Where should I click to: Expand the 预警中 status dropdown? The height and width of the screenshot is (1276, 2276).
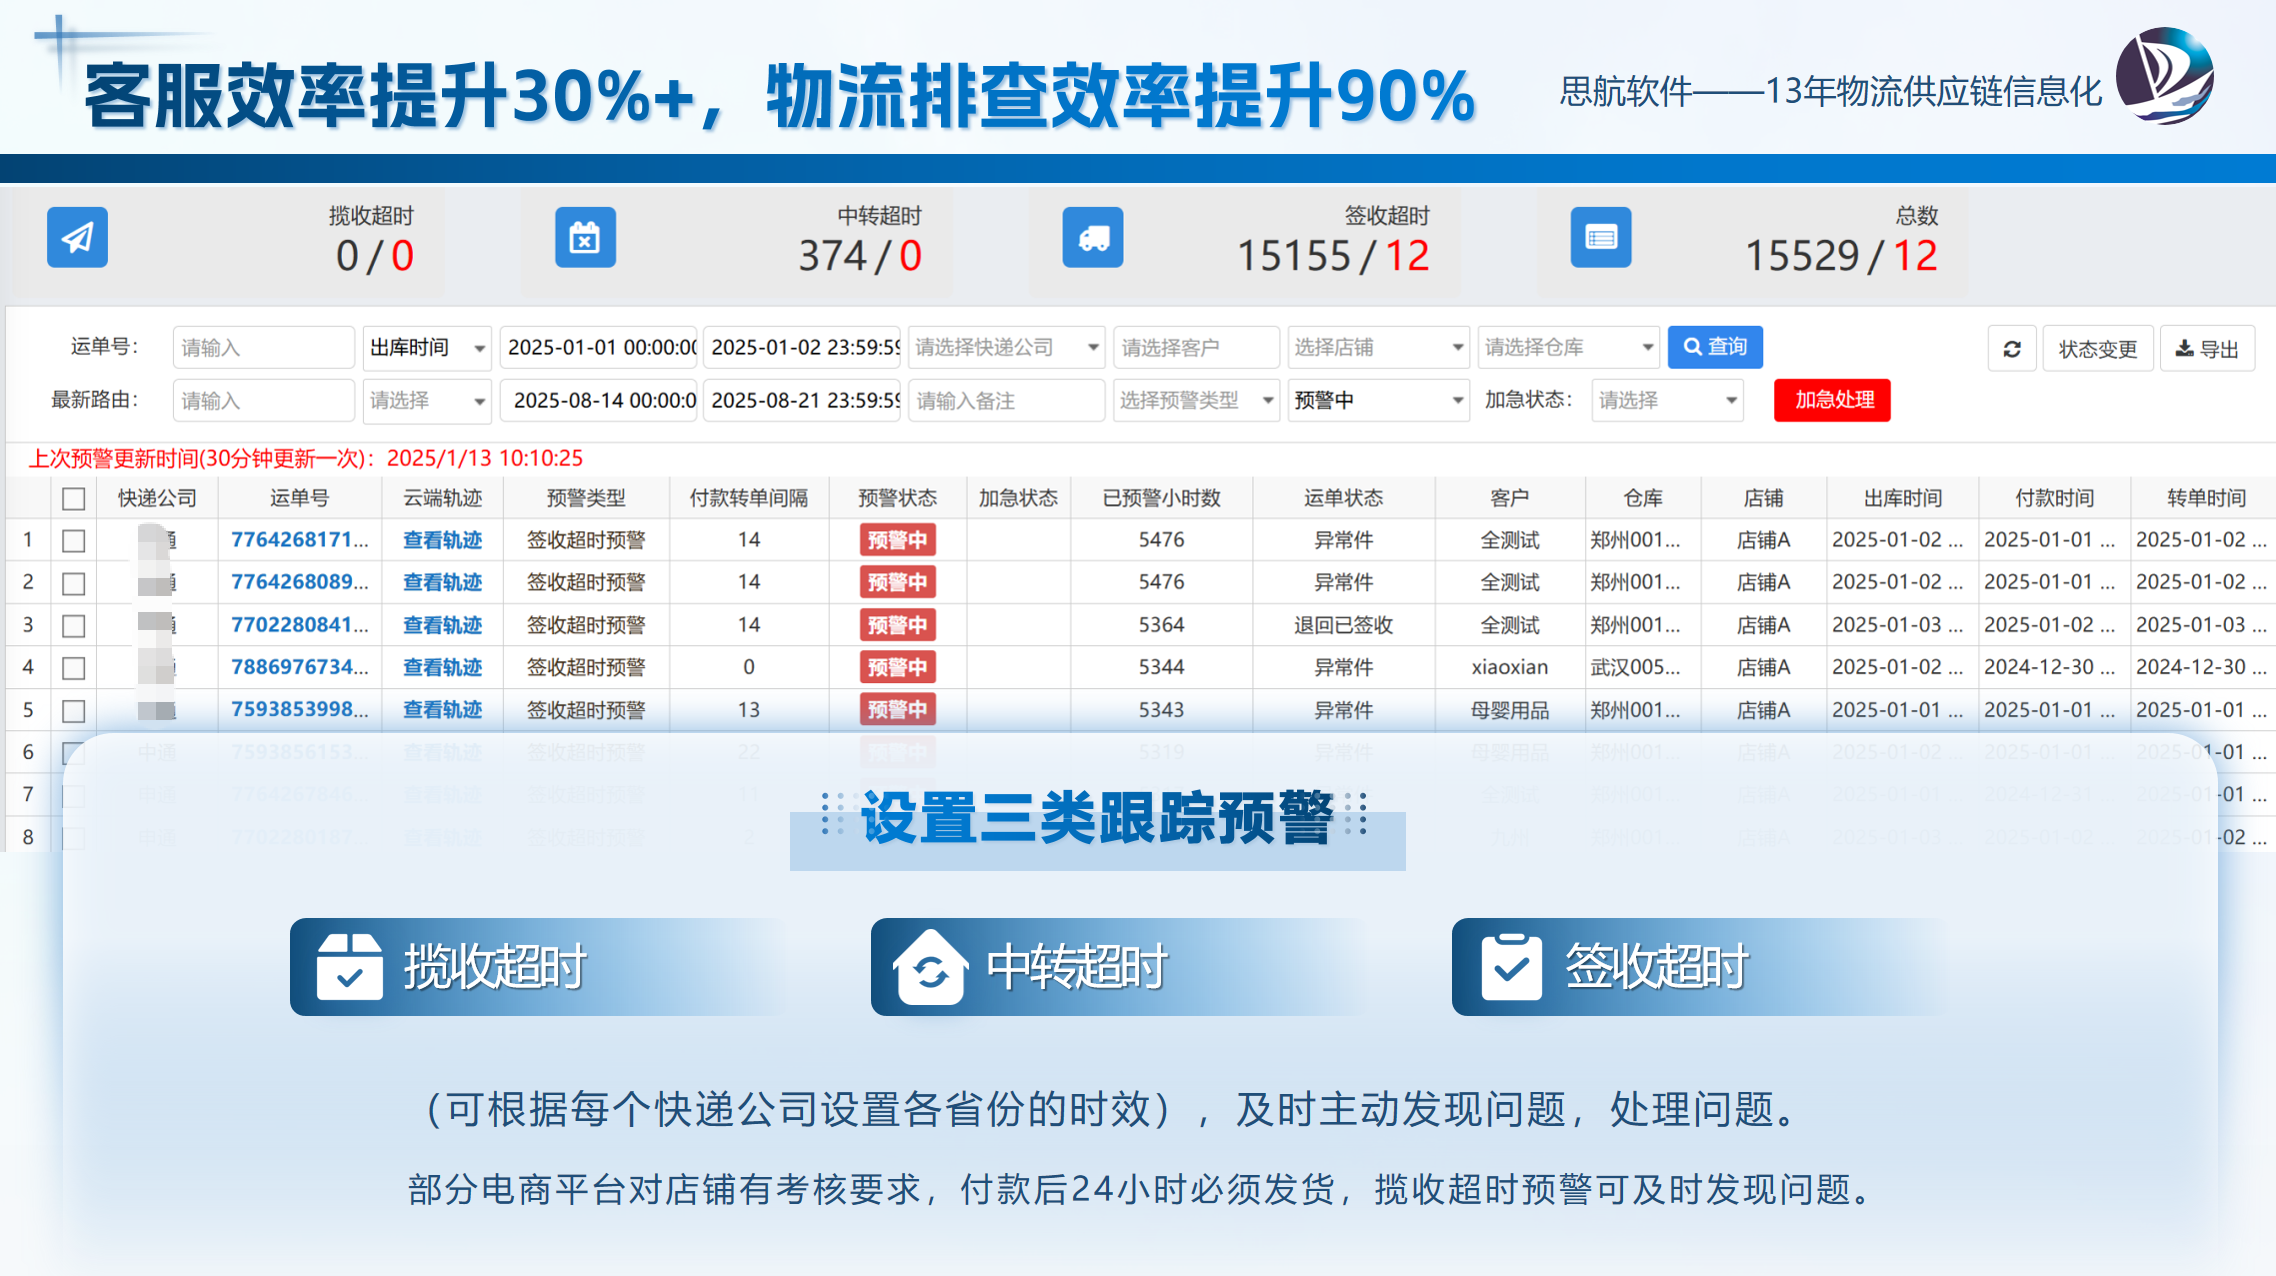pyautogui.click(x=1377, y=400)
